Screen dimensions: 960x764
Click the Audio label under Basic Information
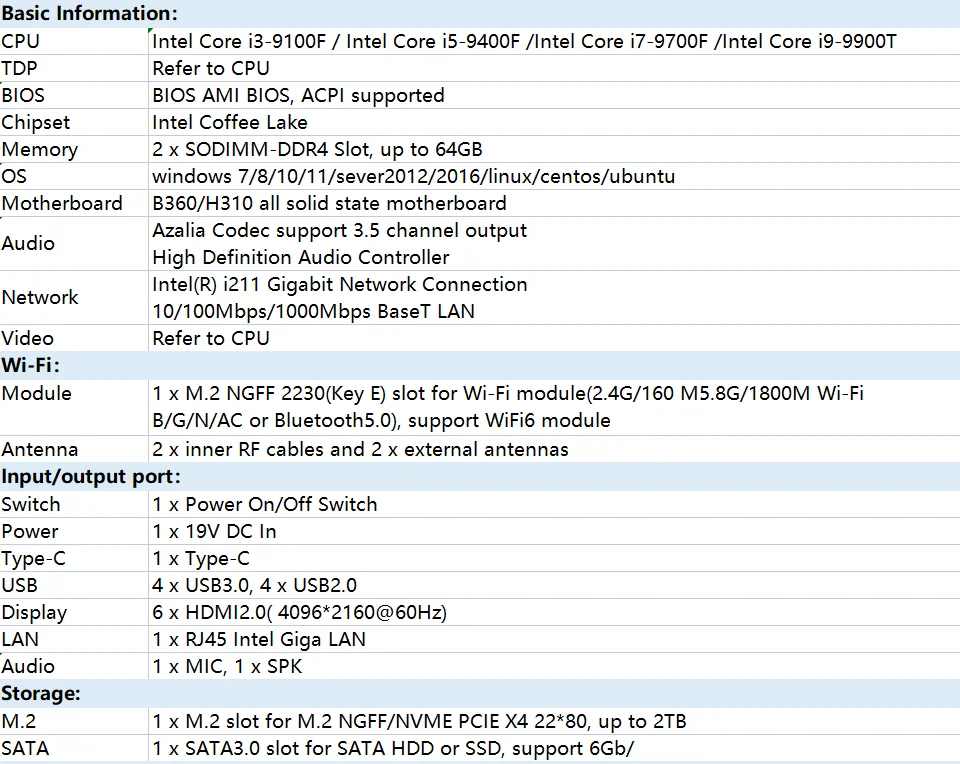click(73, 244)
